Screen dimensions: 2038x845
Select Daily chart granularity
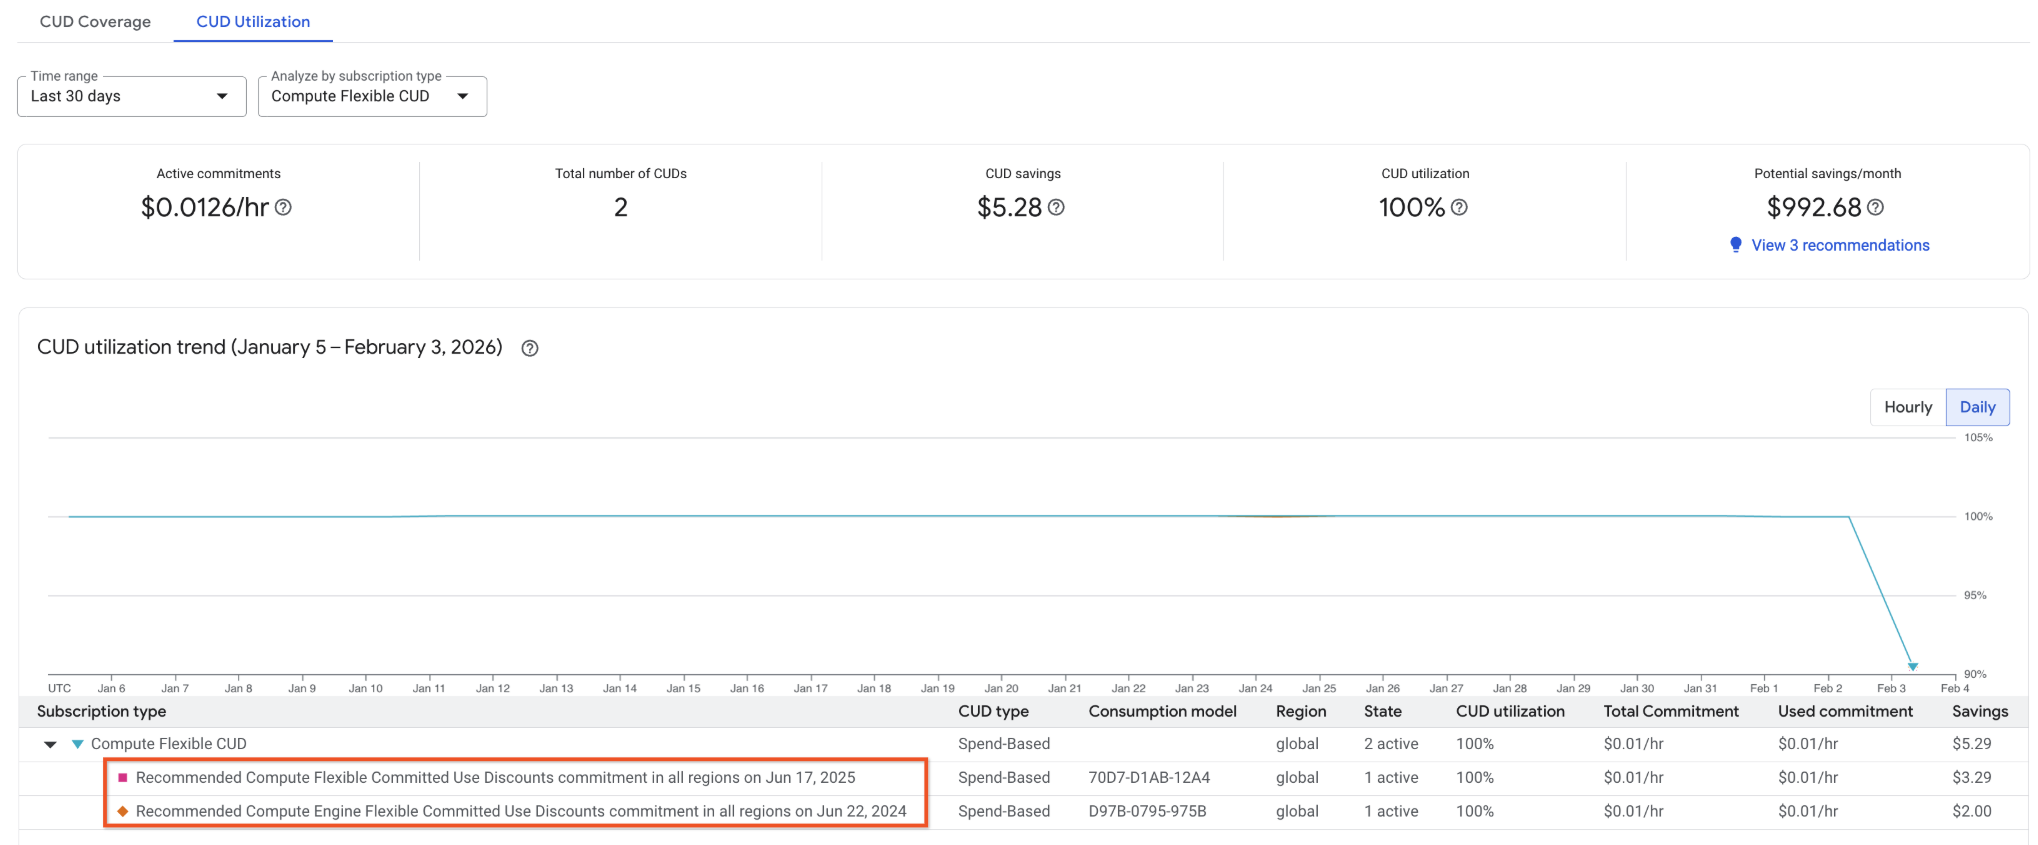pyautogui.click(x=1977, y=407)
